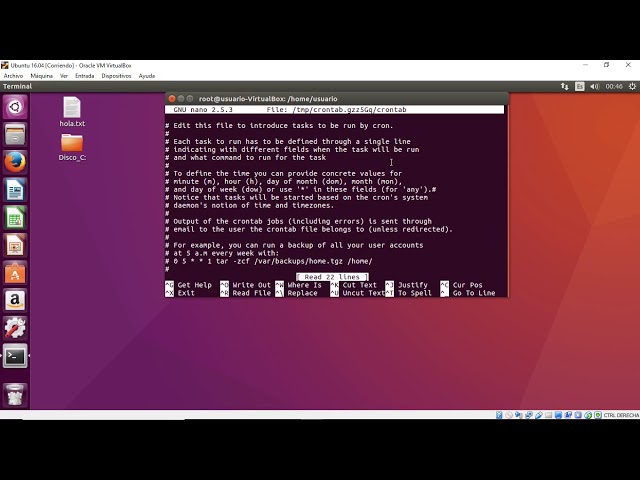Open LibreOffice Writer from the launcher
This screenshot has height=480, width=640.
[15, 190]
